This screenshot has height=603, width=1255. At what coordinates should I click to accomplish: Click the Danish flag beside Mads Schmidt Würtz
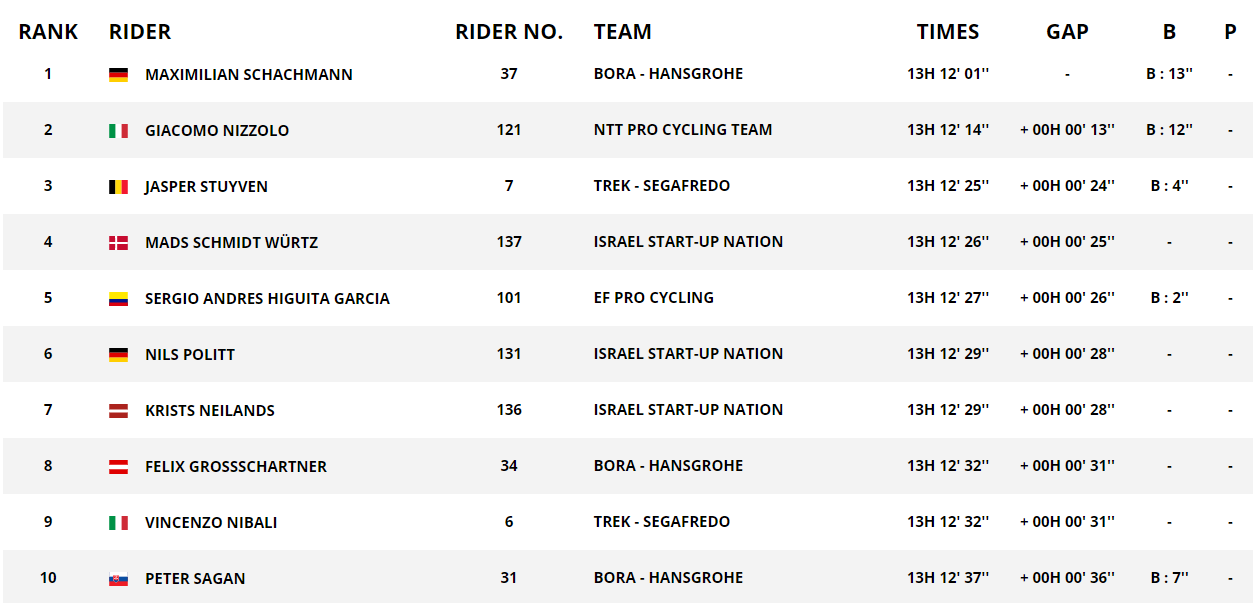tap(118, 242)
